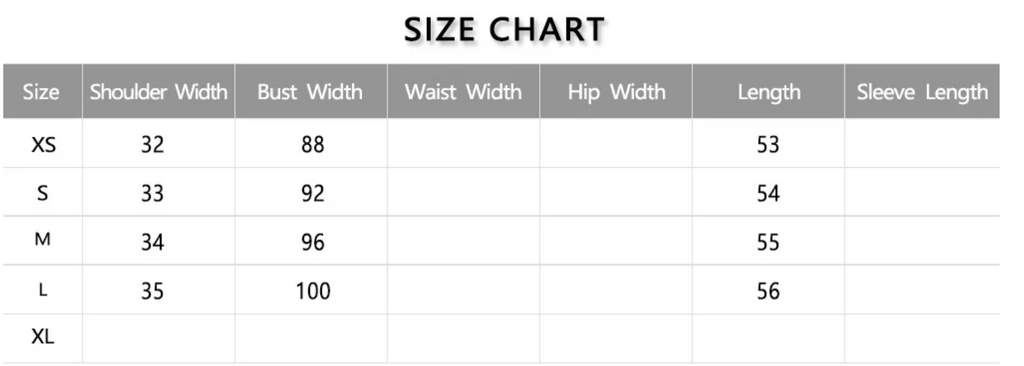The height and width of the screenshot is (366, 1024).
Task: Click the length value 56
Action: 768,290
